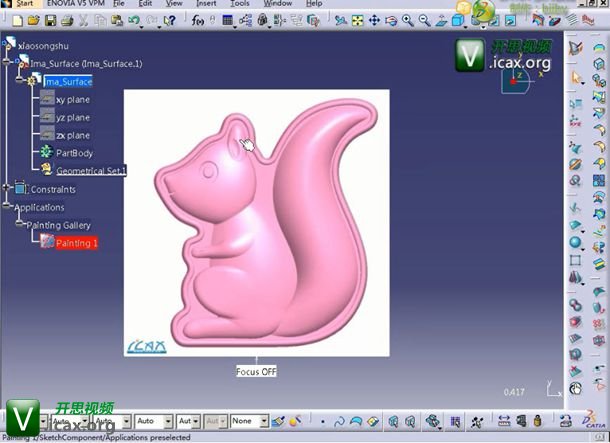Open the Select tool flyout arrow

coord(583,83)
